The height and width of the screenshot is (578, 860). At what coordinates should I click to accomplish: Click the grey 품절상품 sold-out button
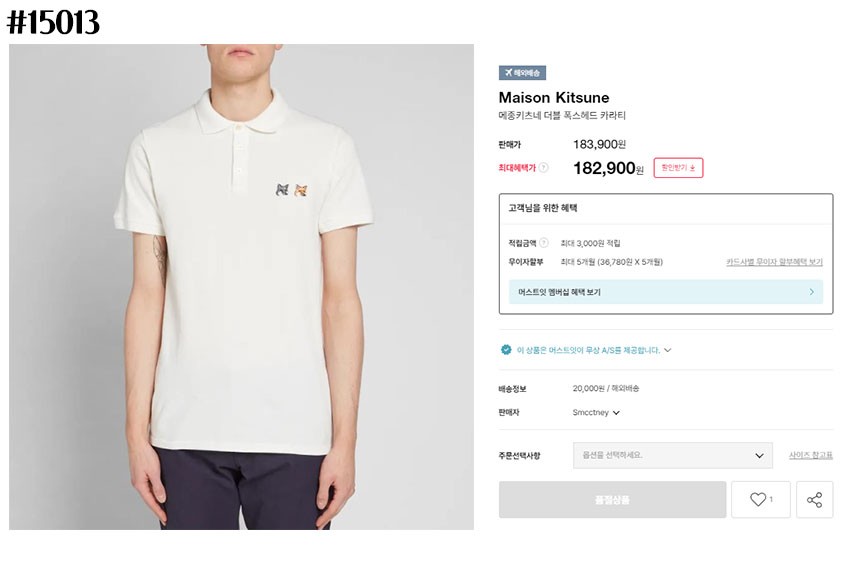pos(612,499)
